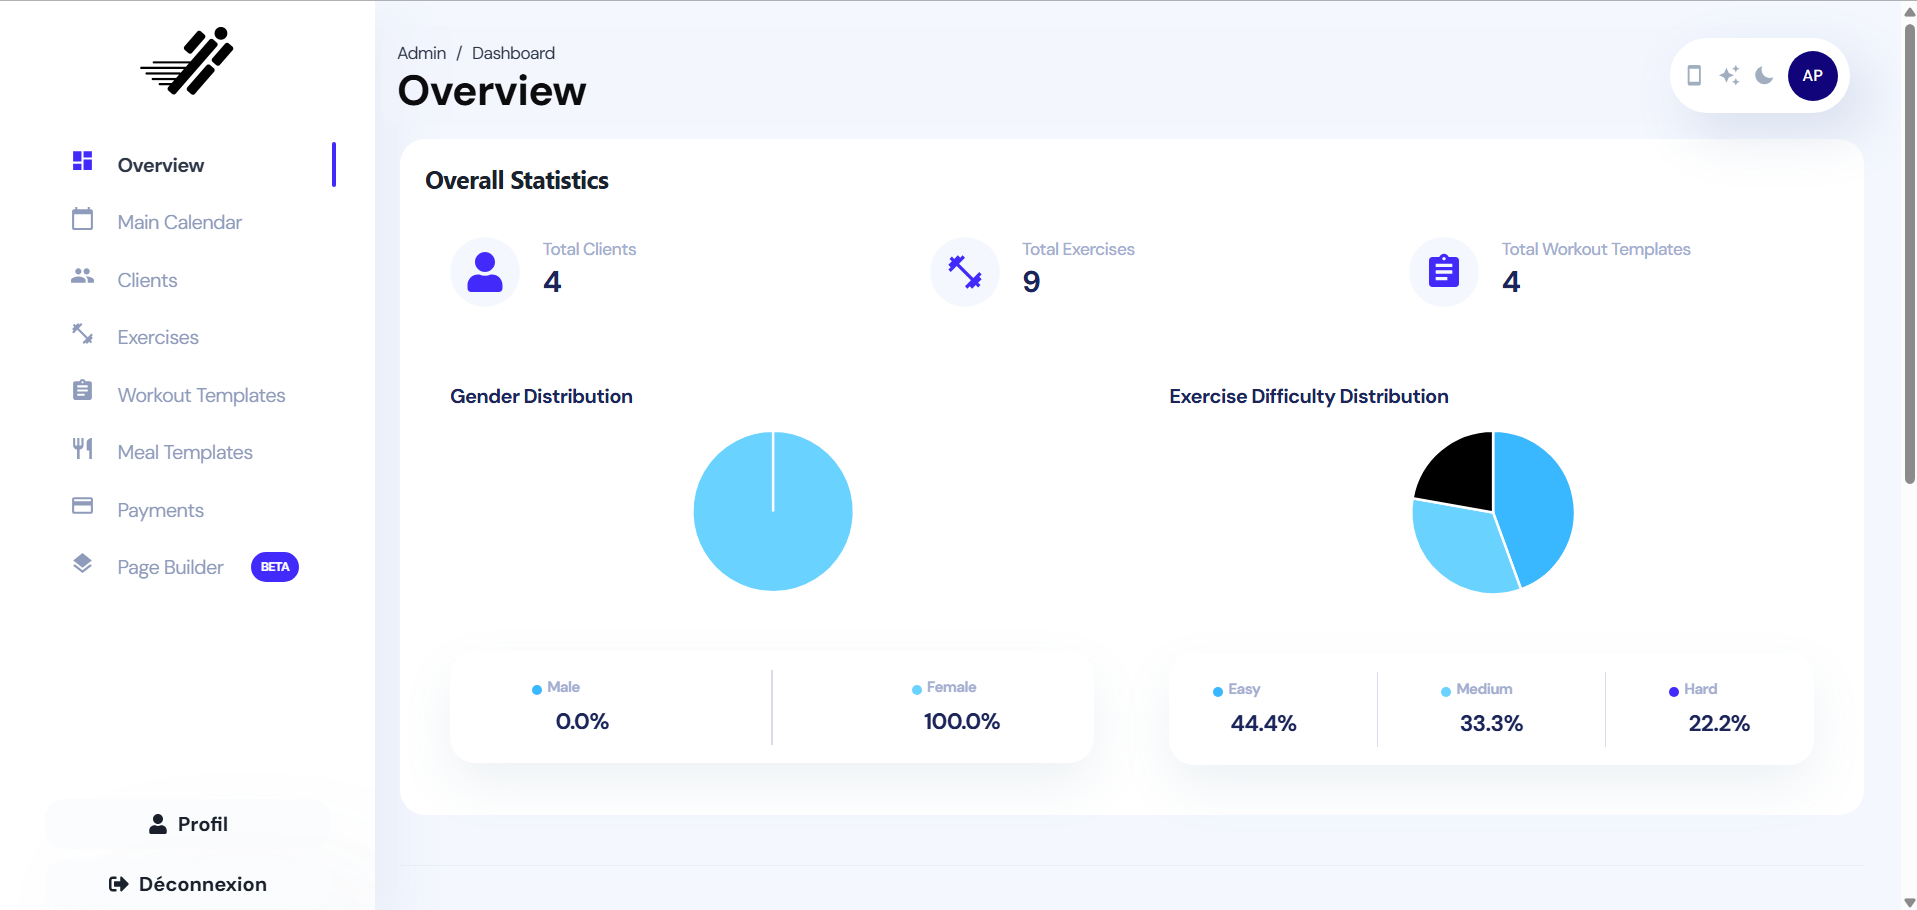Click the page's vertical scrollbar thumb

[x=1909, y=250]
